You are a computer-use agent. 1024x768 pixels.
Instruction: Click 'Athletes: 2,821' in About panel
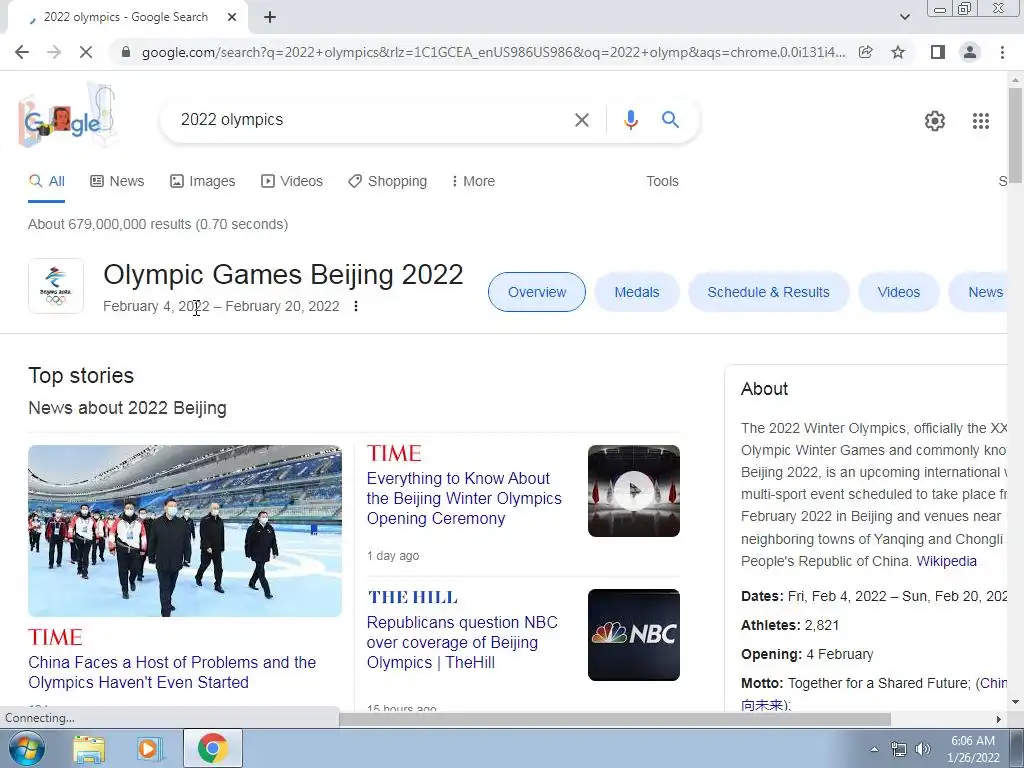790,625
